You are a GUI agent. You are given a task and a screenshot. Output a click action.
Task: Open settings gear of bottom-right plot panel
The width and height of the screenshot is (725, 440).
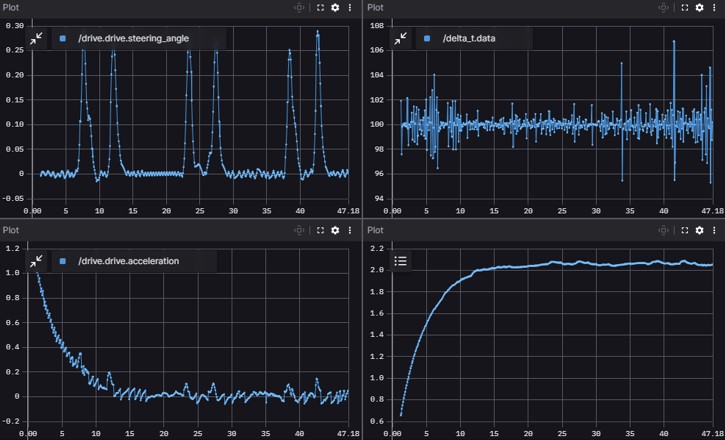tap(699, 230)
